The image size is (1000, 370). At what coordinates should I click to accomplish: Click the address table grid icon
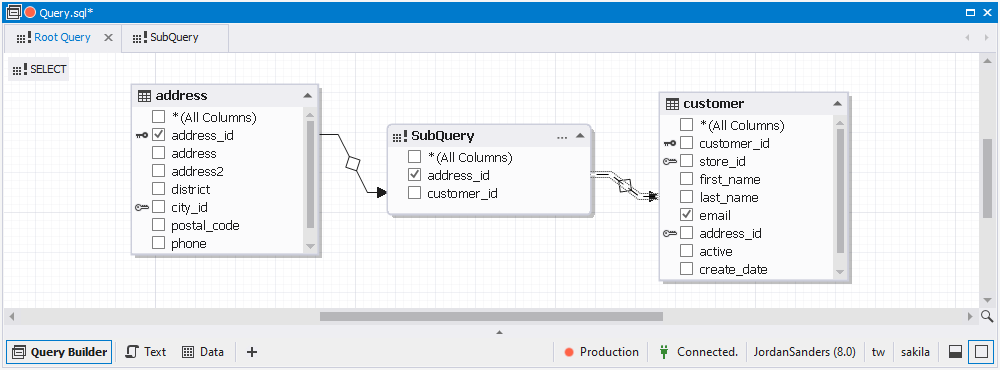click(x=145, y=96)
